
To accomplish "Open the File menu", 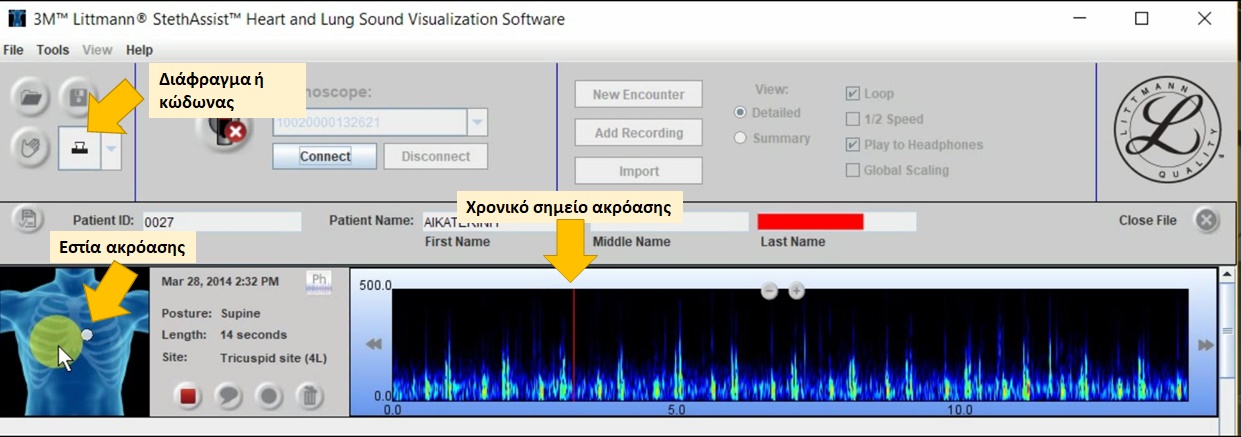I will click(13, 50).
